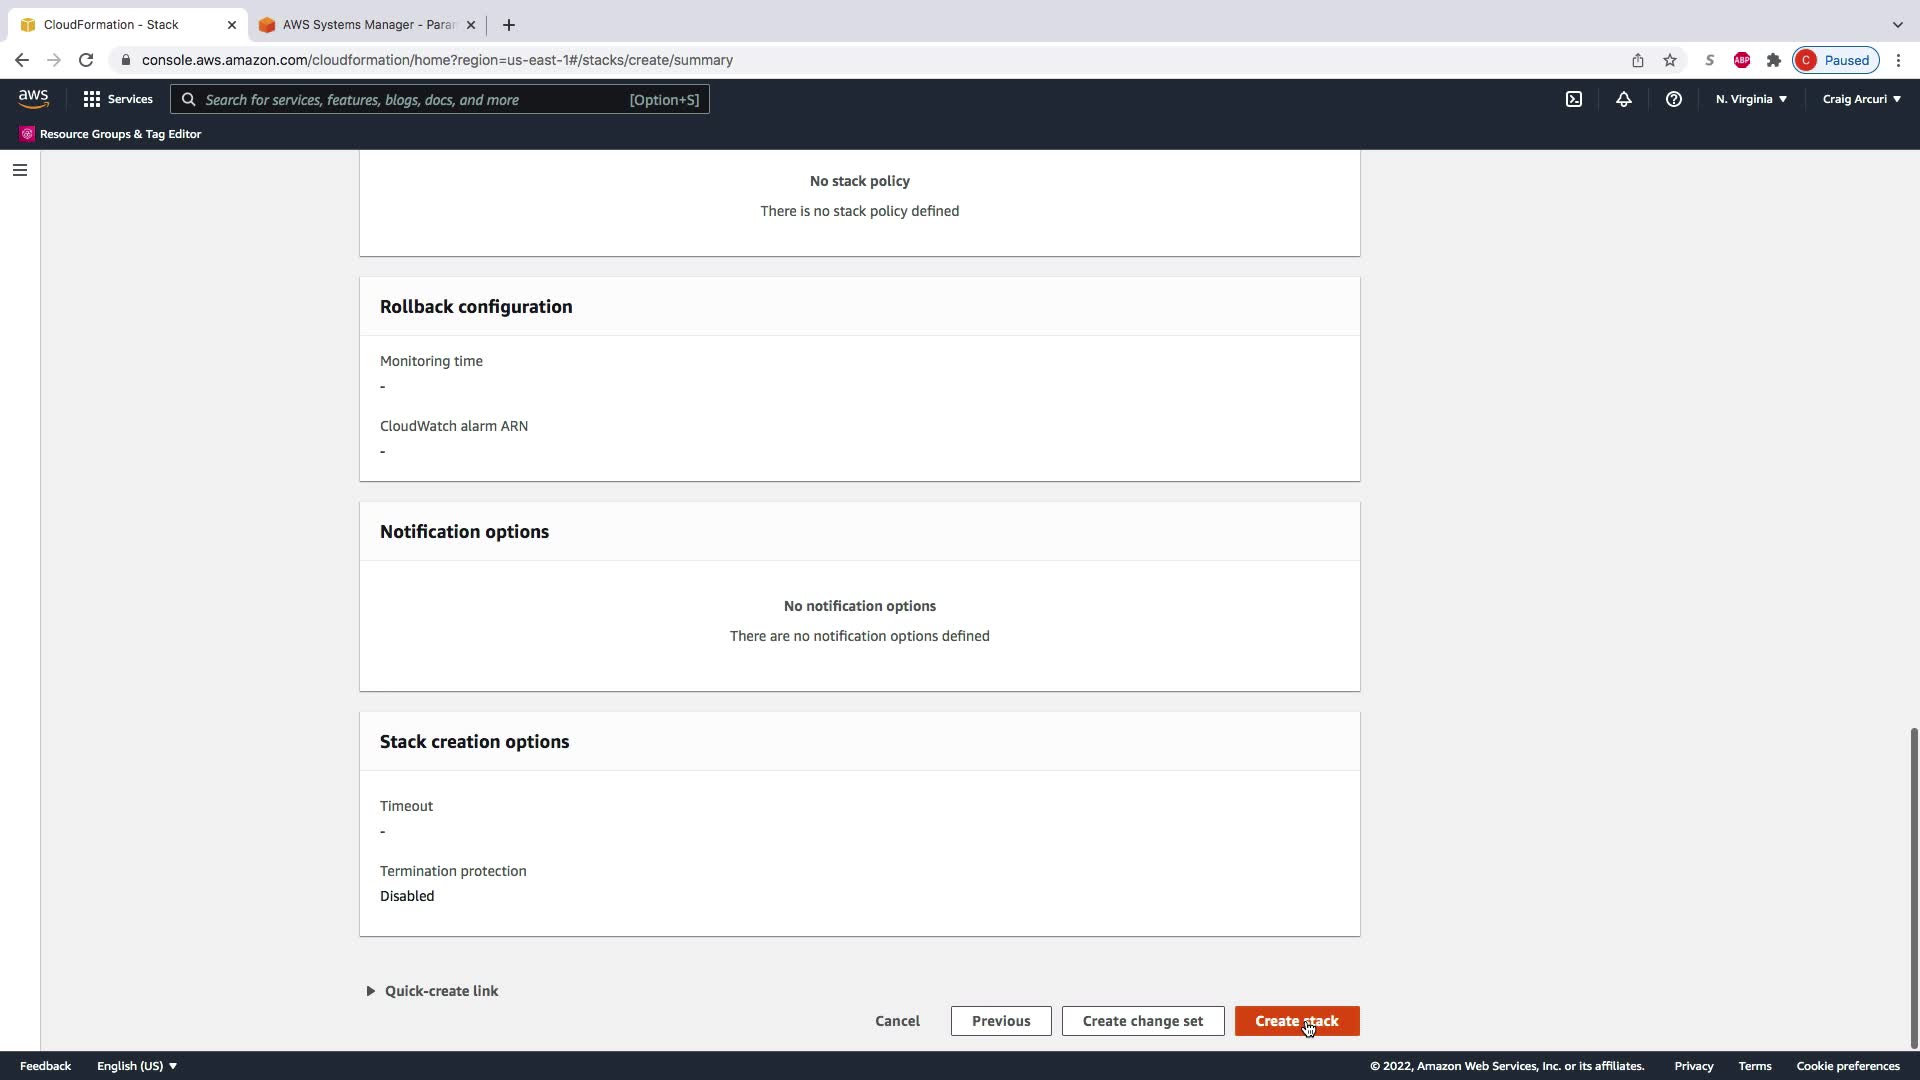The width and height of the screenshot is (1920, 1080).
Task: Click the AdBlock Plus extension icon
Action: 1742,60
